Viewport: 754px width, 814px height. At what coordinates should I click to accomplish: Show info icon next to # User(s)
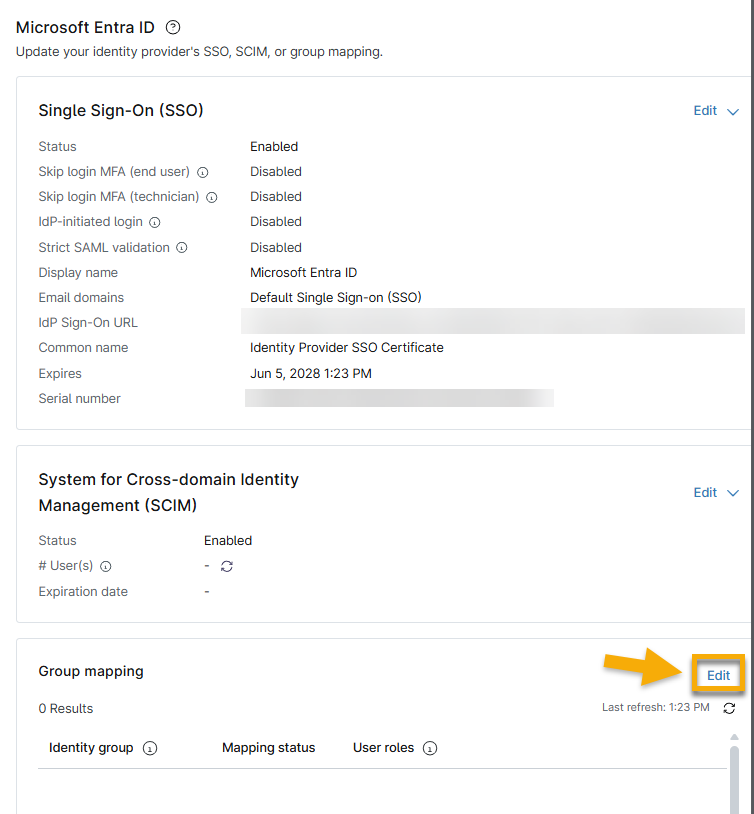click(x=106, y=566)
